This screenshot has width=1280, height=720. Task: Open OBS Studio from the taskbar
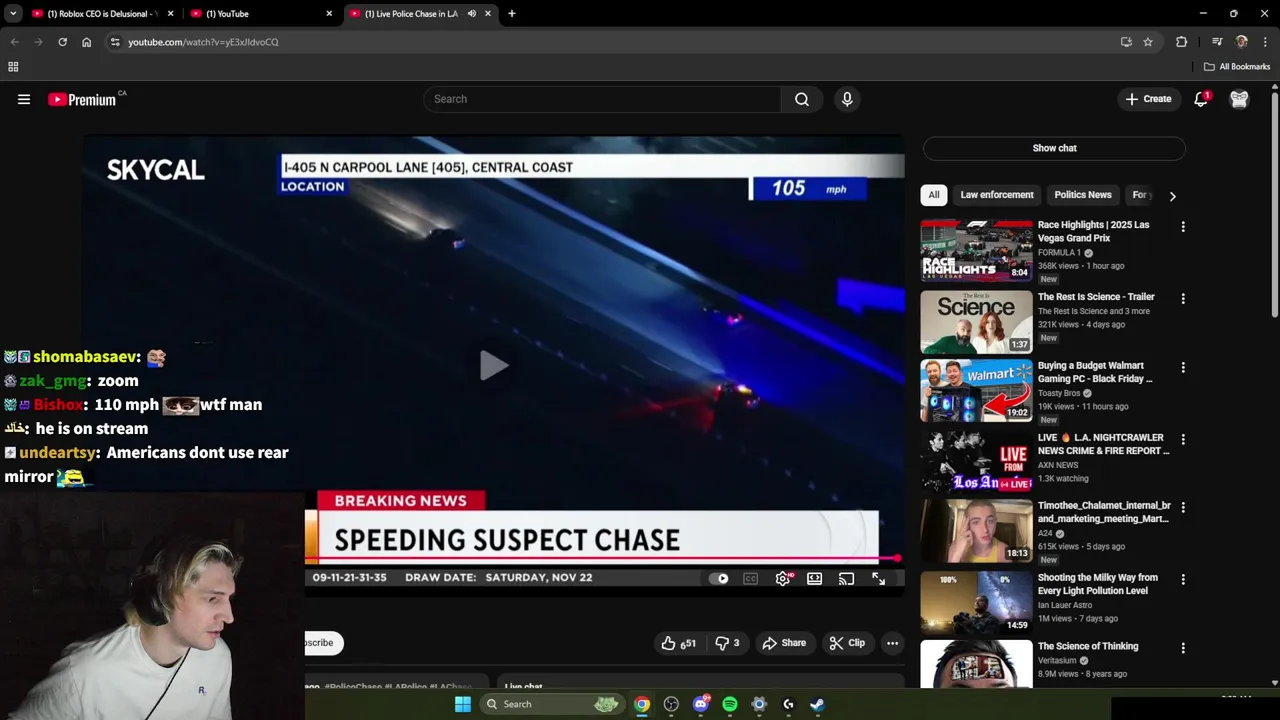tap(671, 704)
